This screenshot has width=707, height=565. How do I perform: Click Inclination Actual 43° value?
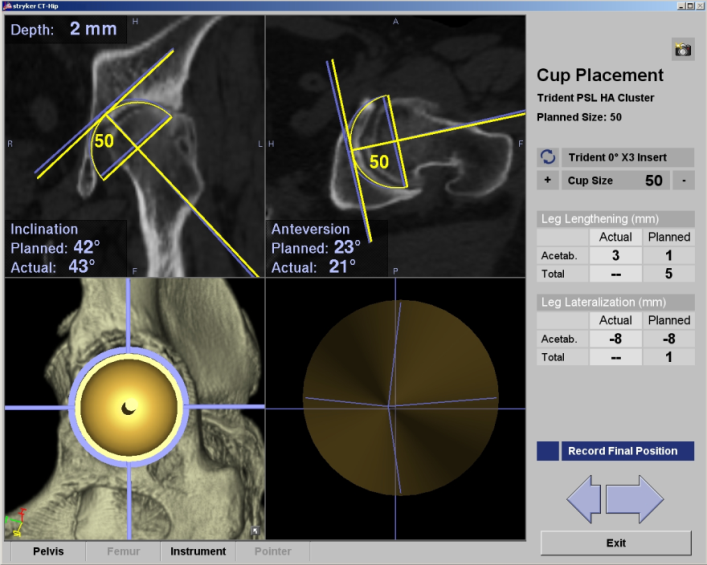click(x=82, y=266)
